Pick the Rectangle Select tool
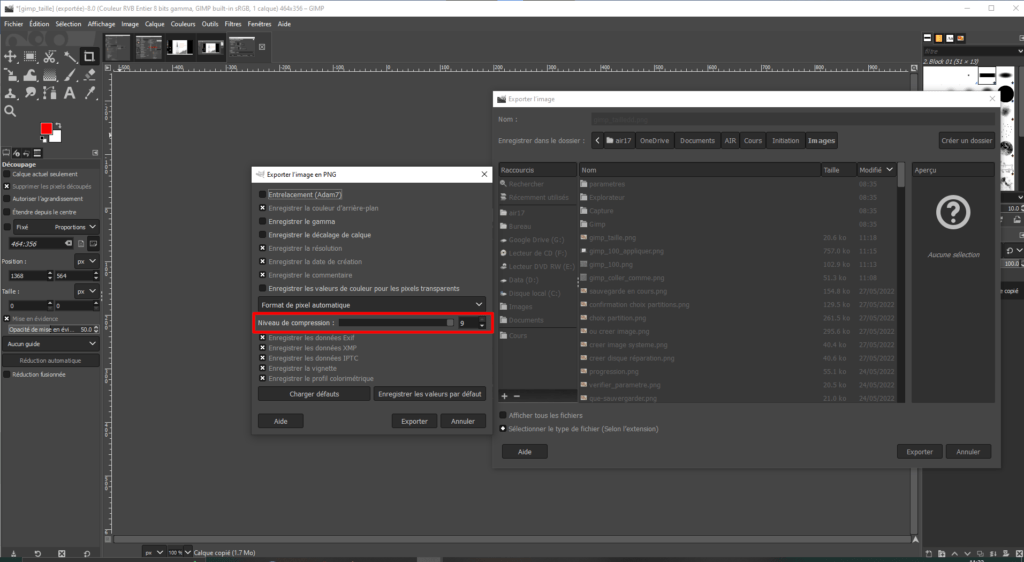 click(30, 57)
